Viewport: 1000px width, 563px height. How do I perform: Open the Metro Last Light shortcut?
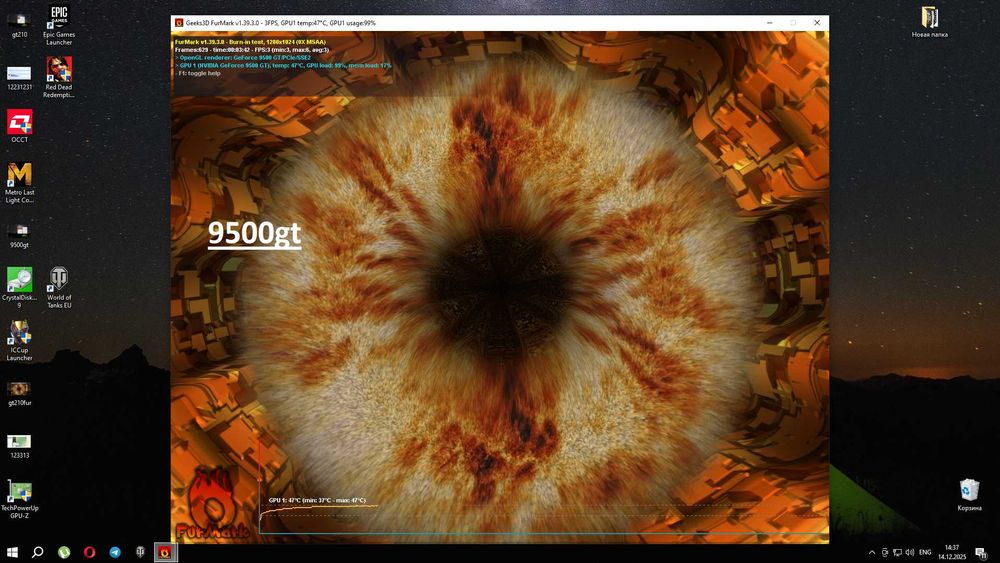(19, 183)
